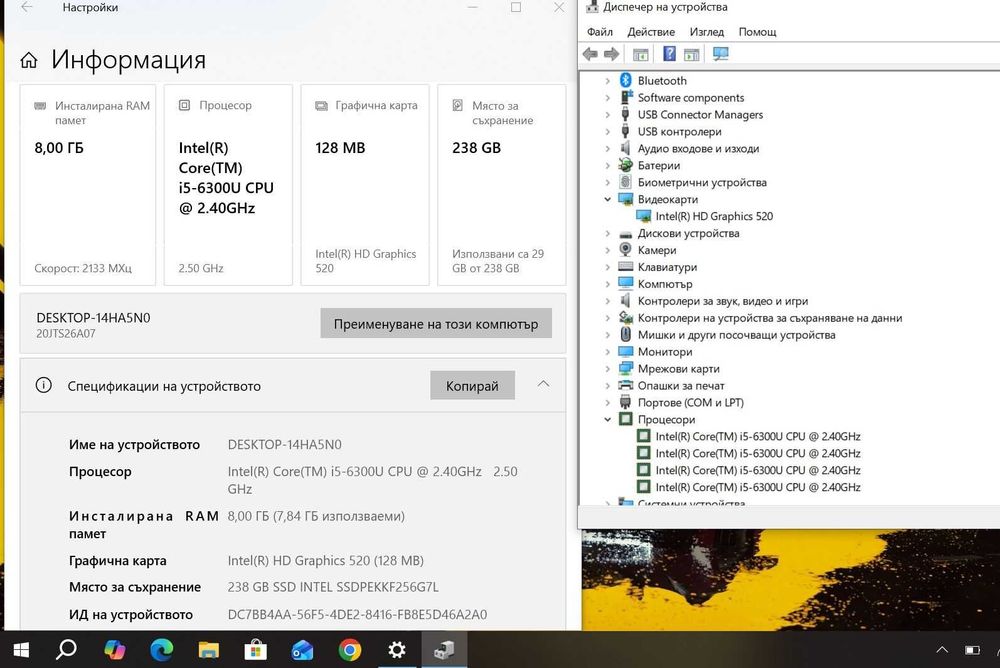This screenshot has height=668, width=1000.
Task: Open the Windows Start menu
Action: tap(21, 650)
